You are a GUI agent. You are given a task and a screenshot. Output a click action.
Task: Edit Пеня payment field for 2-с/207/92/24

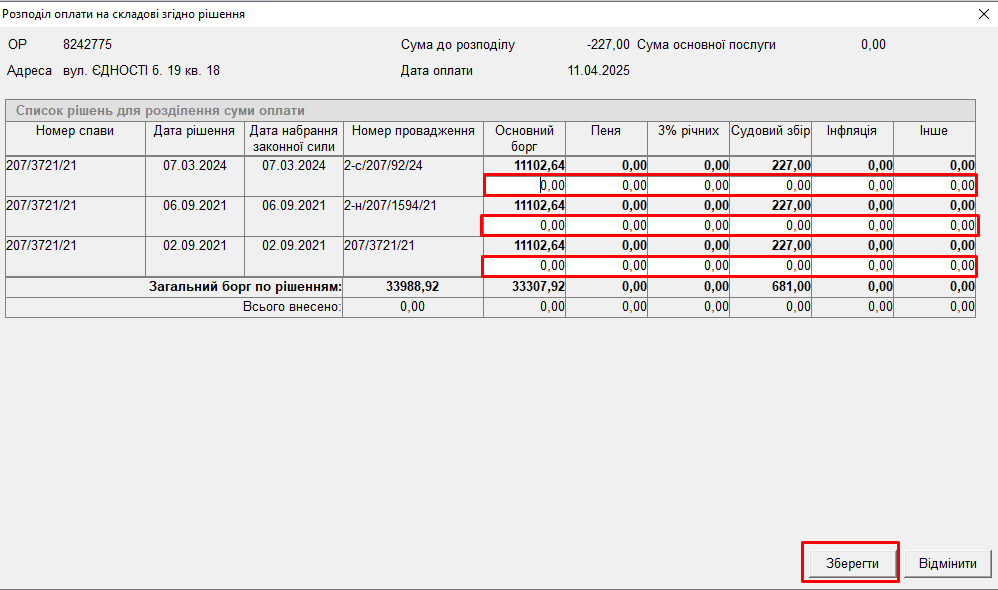pyautogui.click(x=607, y=185)
